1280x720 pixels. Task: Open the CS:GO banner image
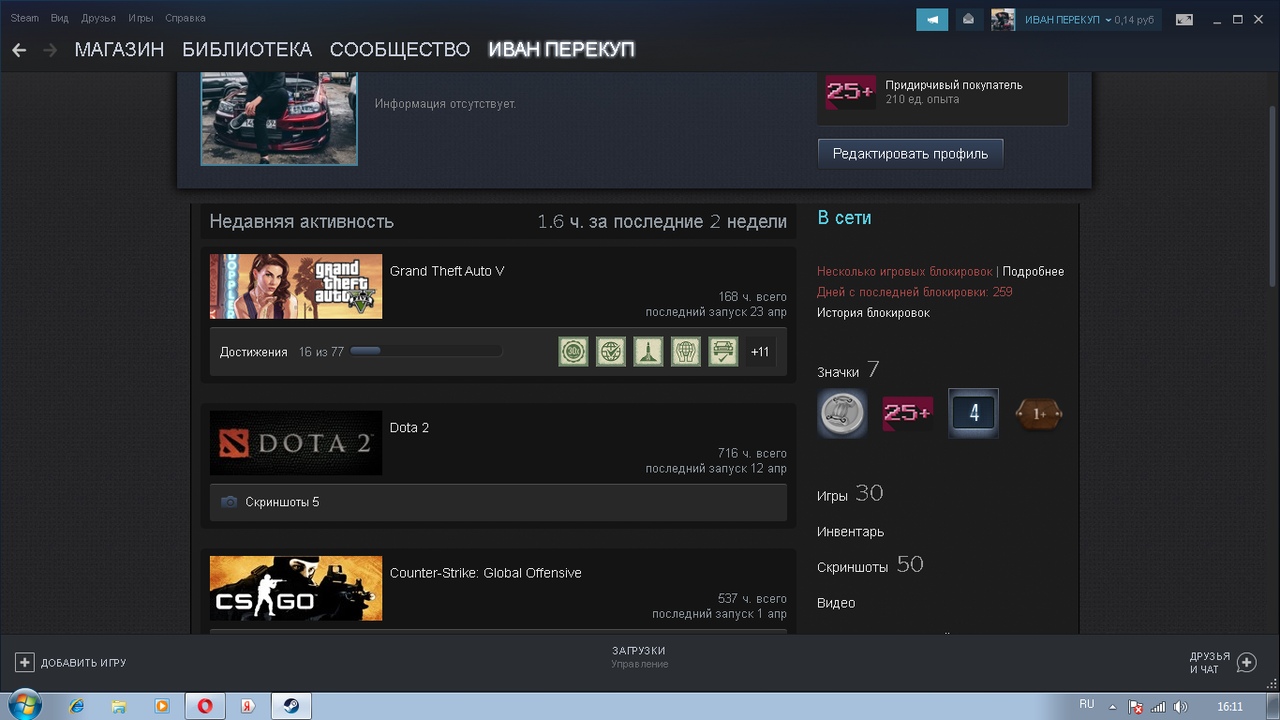click(296, 588)
